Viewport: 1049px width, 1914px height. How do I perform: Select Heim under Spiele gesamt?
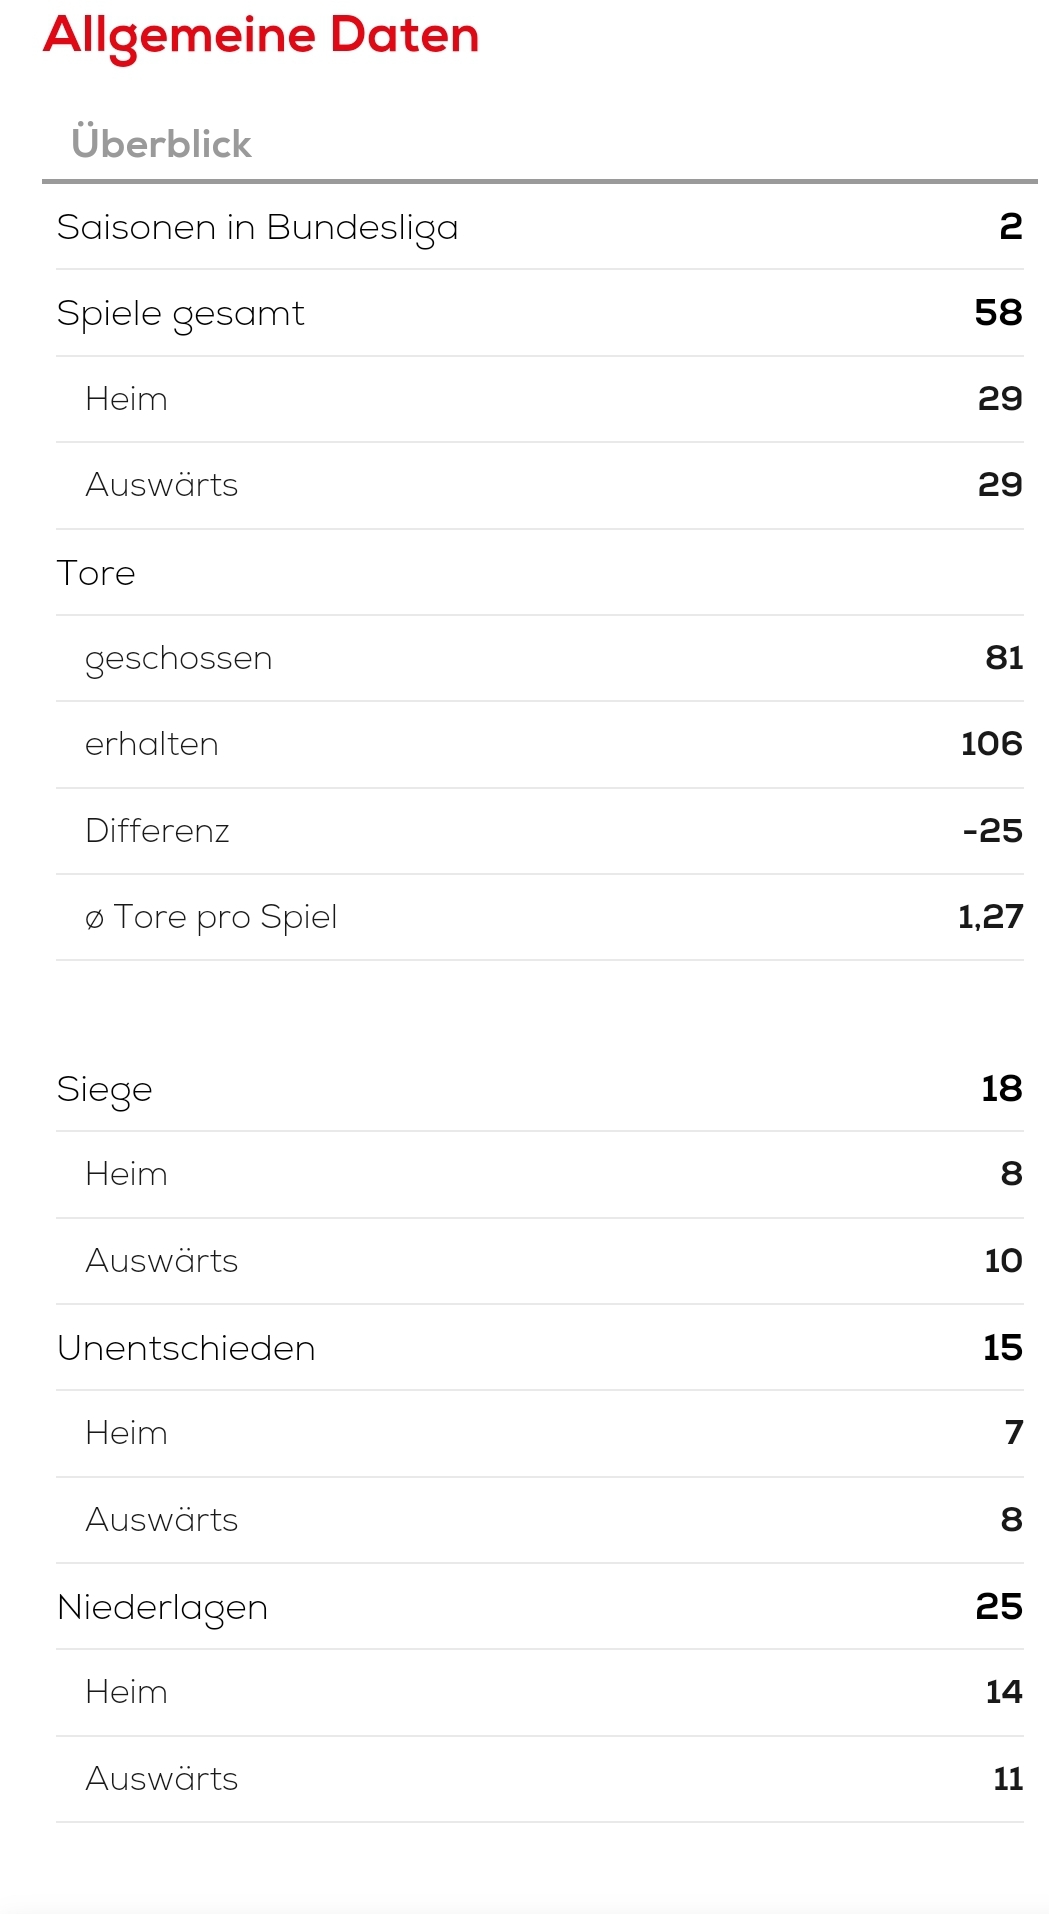pos(127,399)
